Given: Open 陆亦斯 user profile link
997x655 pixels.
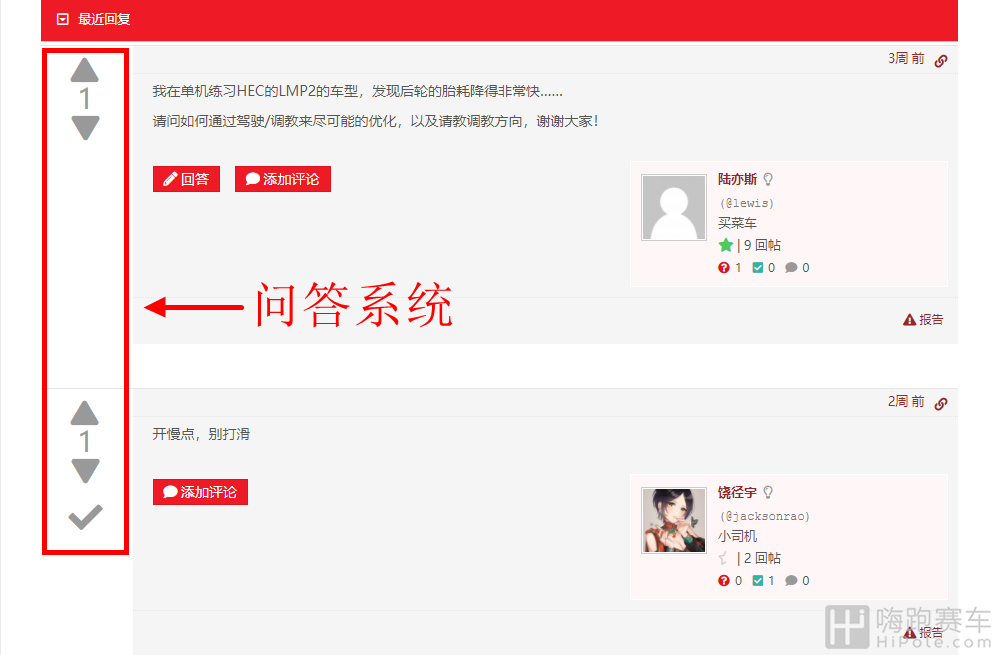Looking at the screenshot, I should pos(738,179).
